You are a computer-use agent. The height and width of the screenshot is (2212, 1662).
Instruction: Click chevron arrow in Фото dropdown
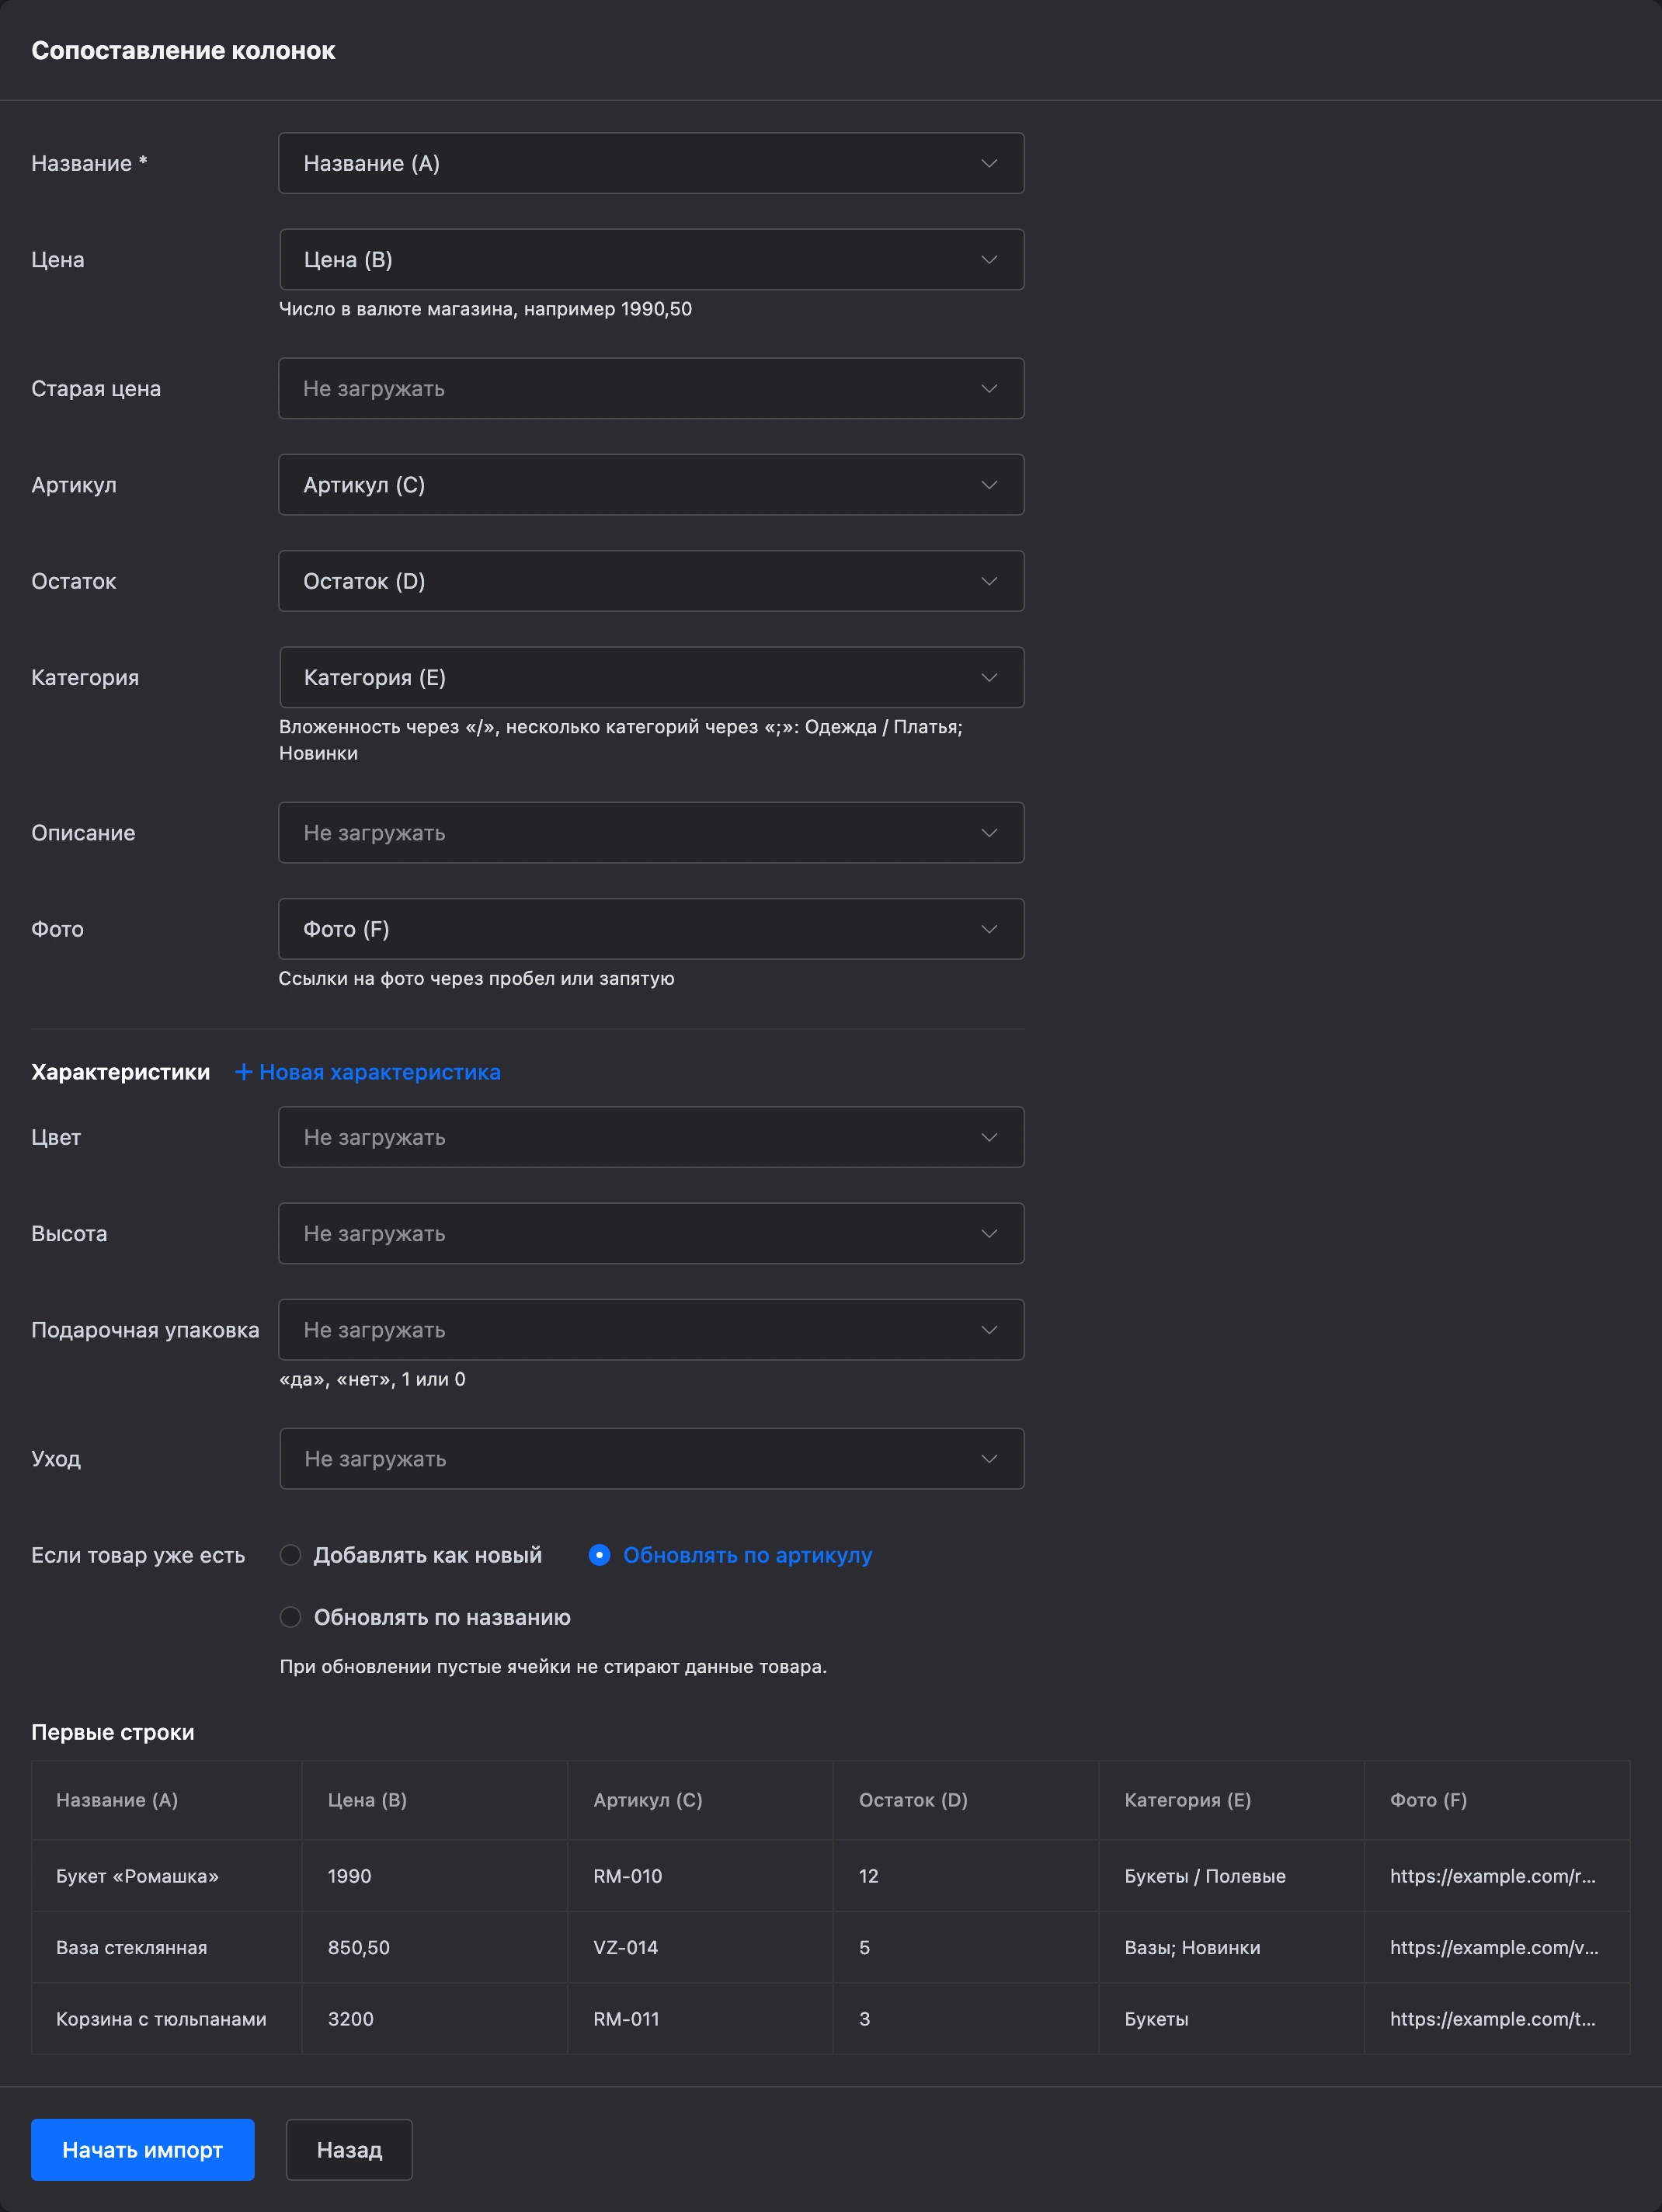coord(989,929)
